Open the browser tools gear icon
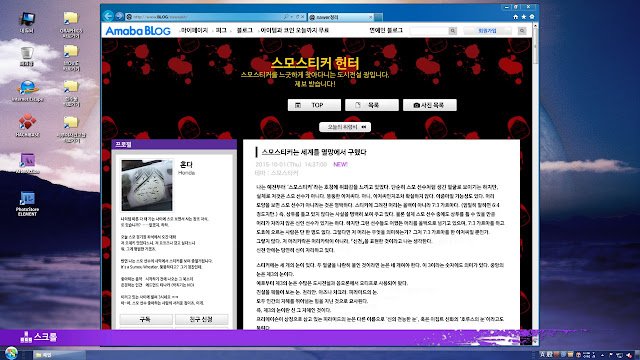The width and height of the screenshot is (640, 360). click(x=531, y=17)
